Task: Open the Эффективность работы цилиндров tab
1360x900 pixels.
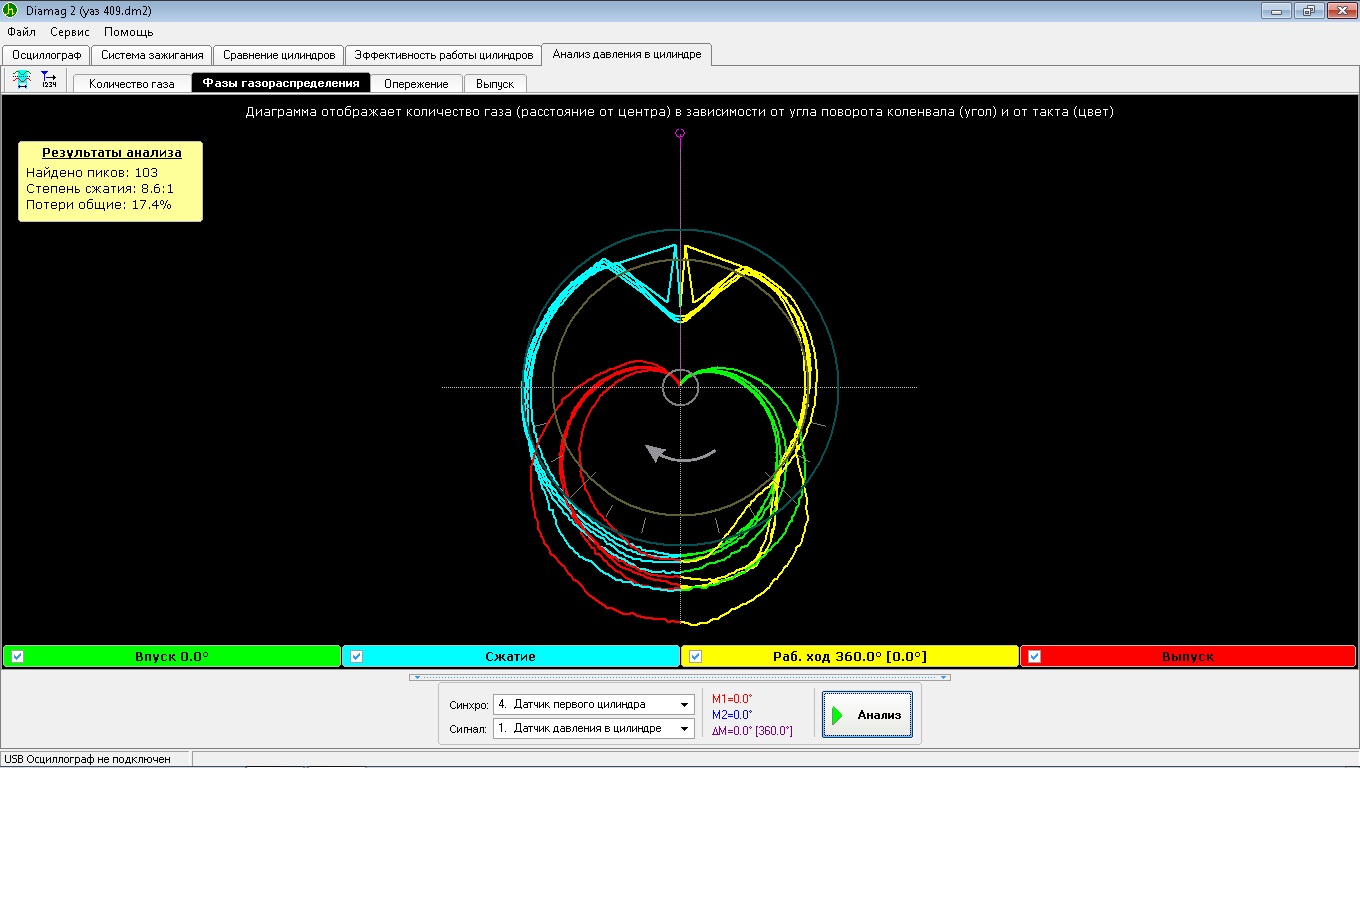Action: (444, 55)
